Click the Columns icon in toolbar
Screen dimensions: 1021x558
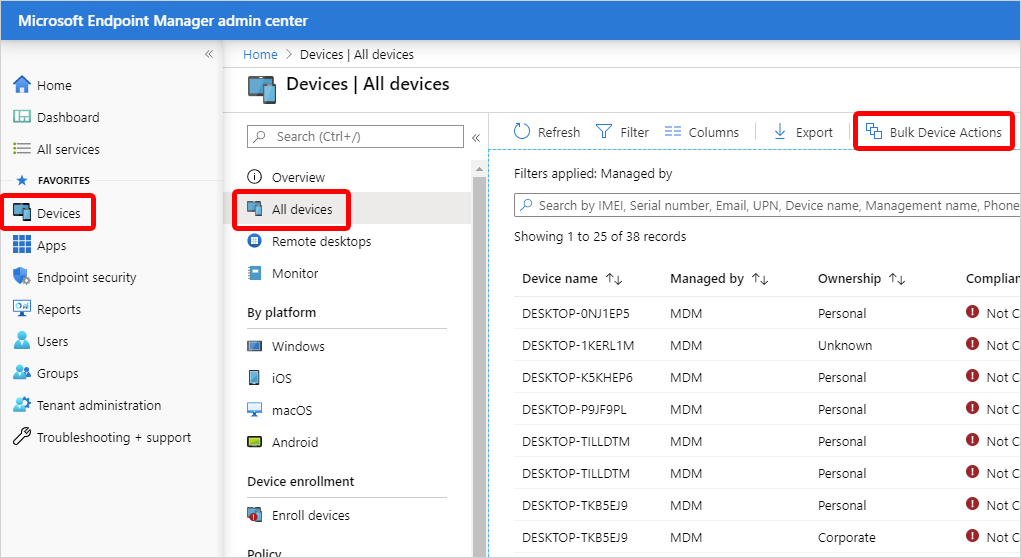coord(672,132)
